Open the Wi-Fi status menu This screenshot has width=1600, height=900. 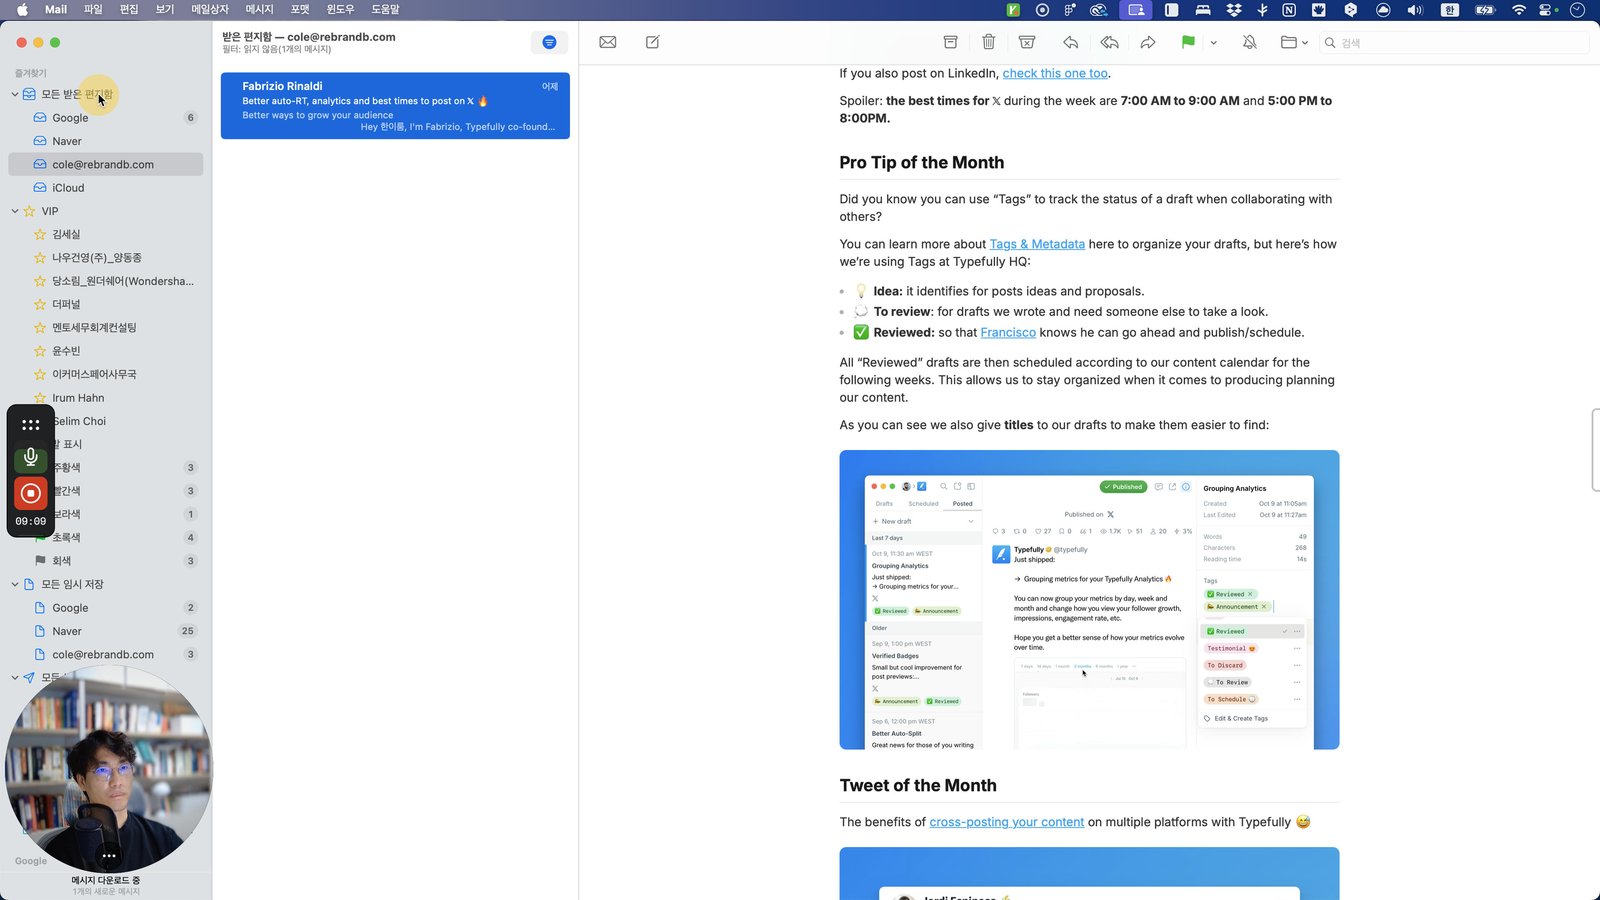[x=1519, y=10]
